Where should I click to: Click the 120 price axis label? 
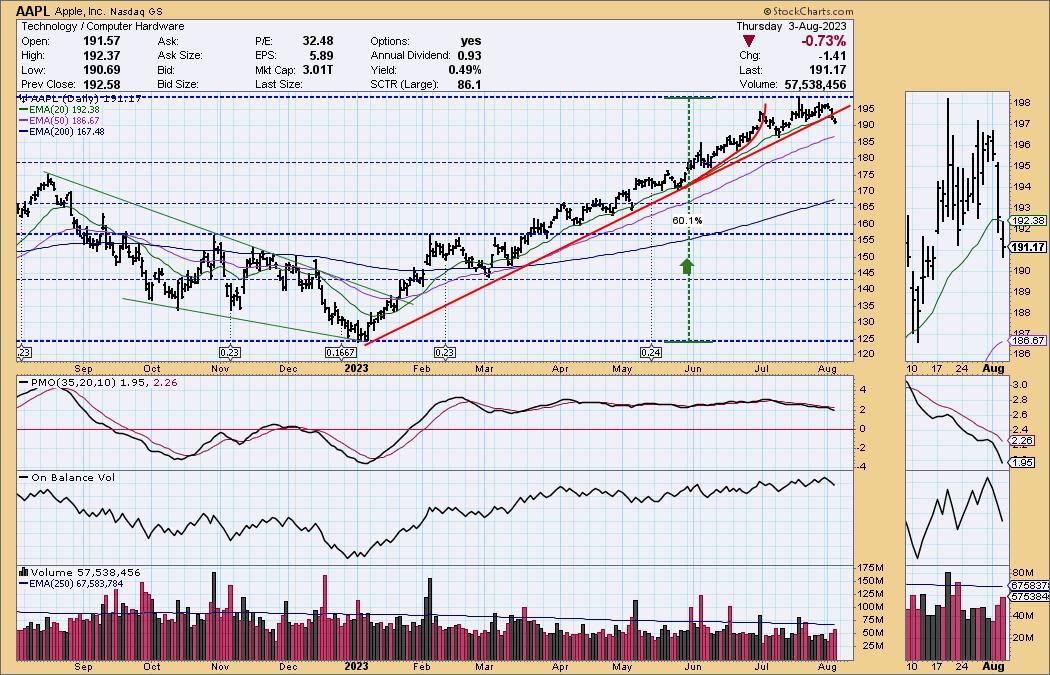pos(867,354)
